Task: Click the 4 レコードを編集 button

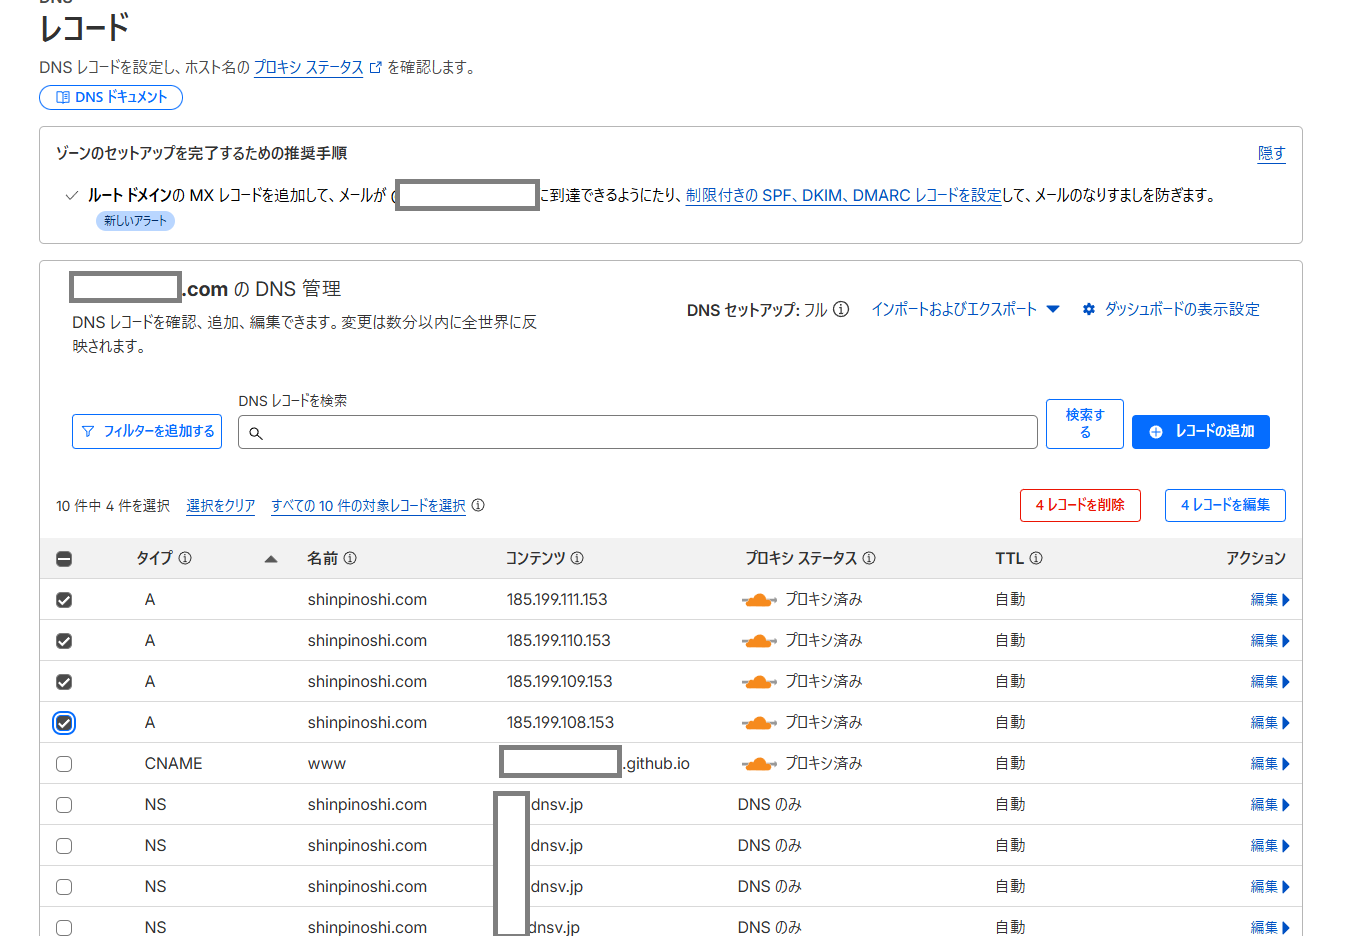Action: point(1225,505)
